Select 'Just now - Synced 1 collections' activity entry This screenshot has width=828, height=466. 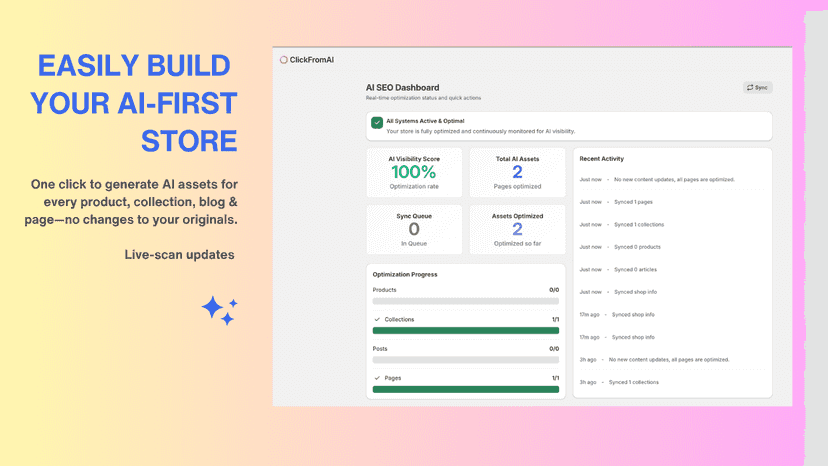tap(622, 225)
